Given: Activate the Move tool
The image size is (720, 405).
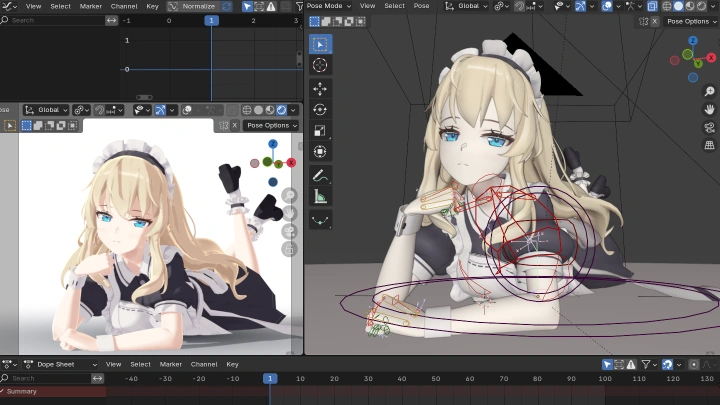Looking at the screenshot, I should tap(320, 88).
